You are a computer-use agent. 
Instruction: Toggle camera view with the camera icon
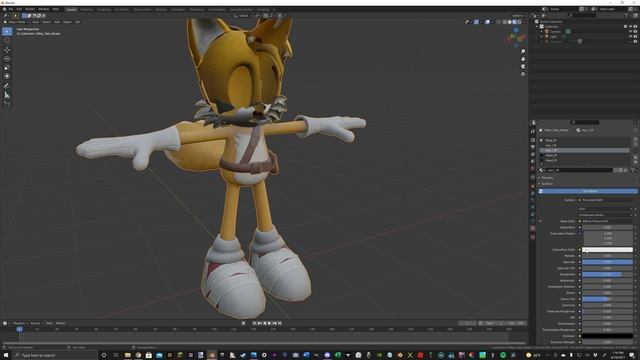(523, 66)
